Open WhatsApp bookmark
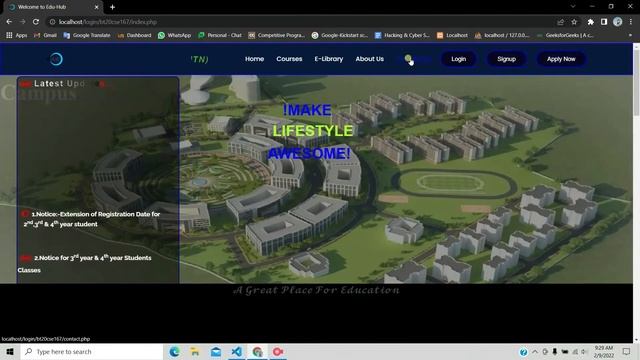The height and width of the screenshot is (360, 640). click(x=174, y=36)
